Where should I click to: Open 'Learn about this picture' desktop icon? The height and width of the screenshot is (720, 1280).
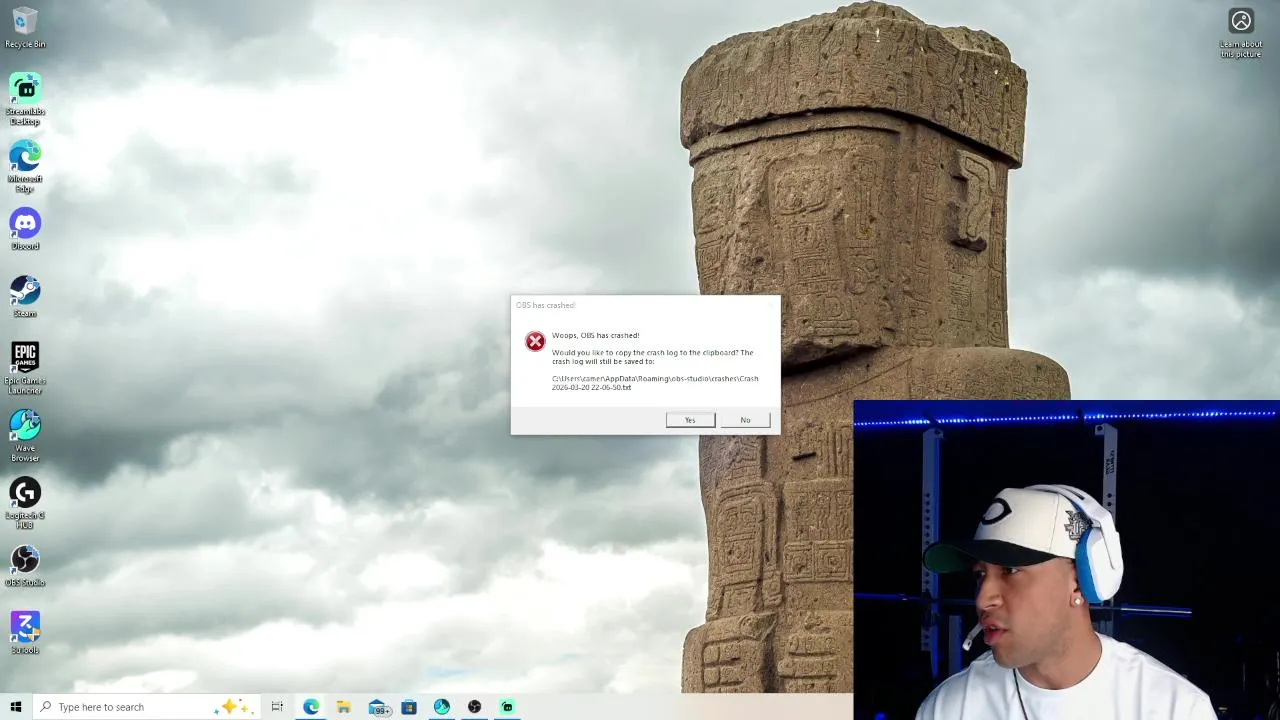(1241, 32)
